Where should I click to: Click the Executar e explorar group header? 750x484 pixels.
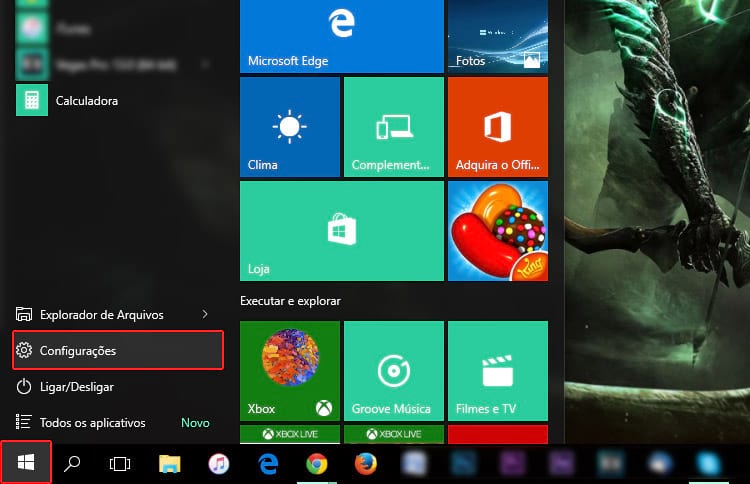(x=290, y=301)
